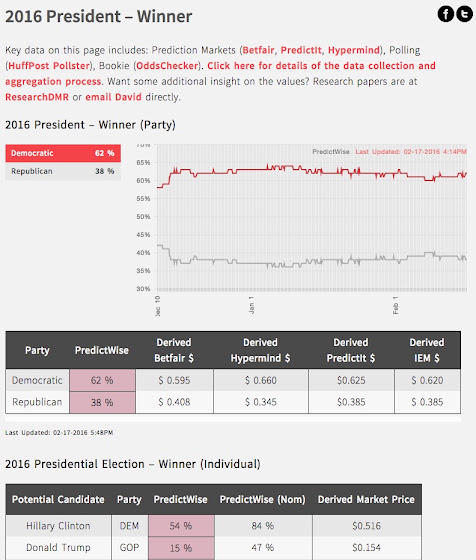The width and height of the screenshot is (476, 560).
Task: Click the Derived Betfair $ column header
Action: [x=174, y=350]
